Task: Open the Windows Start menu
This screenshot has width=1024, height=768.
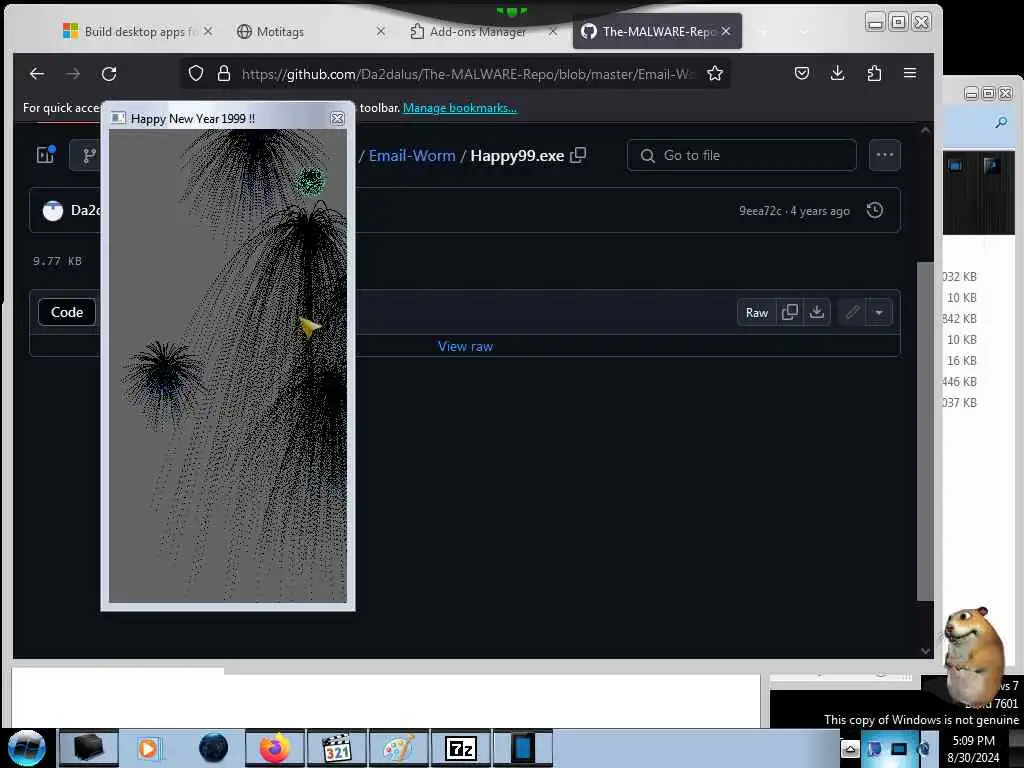Action: [26, 748]
